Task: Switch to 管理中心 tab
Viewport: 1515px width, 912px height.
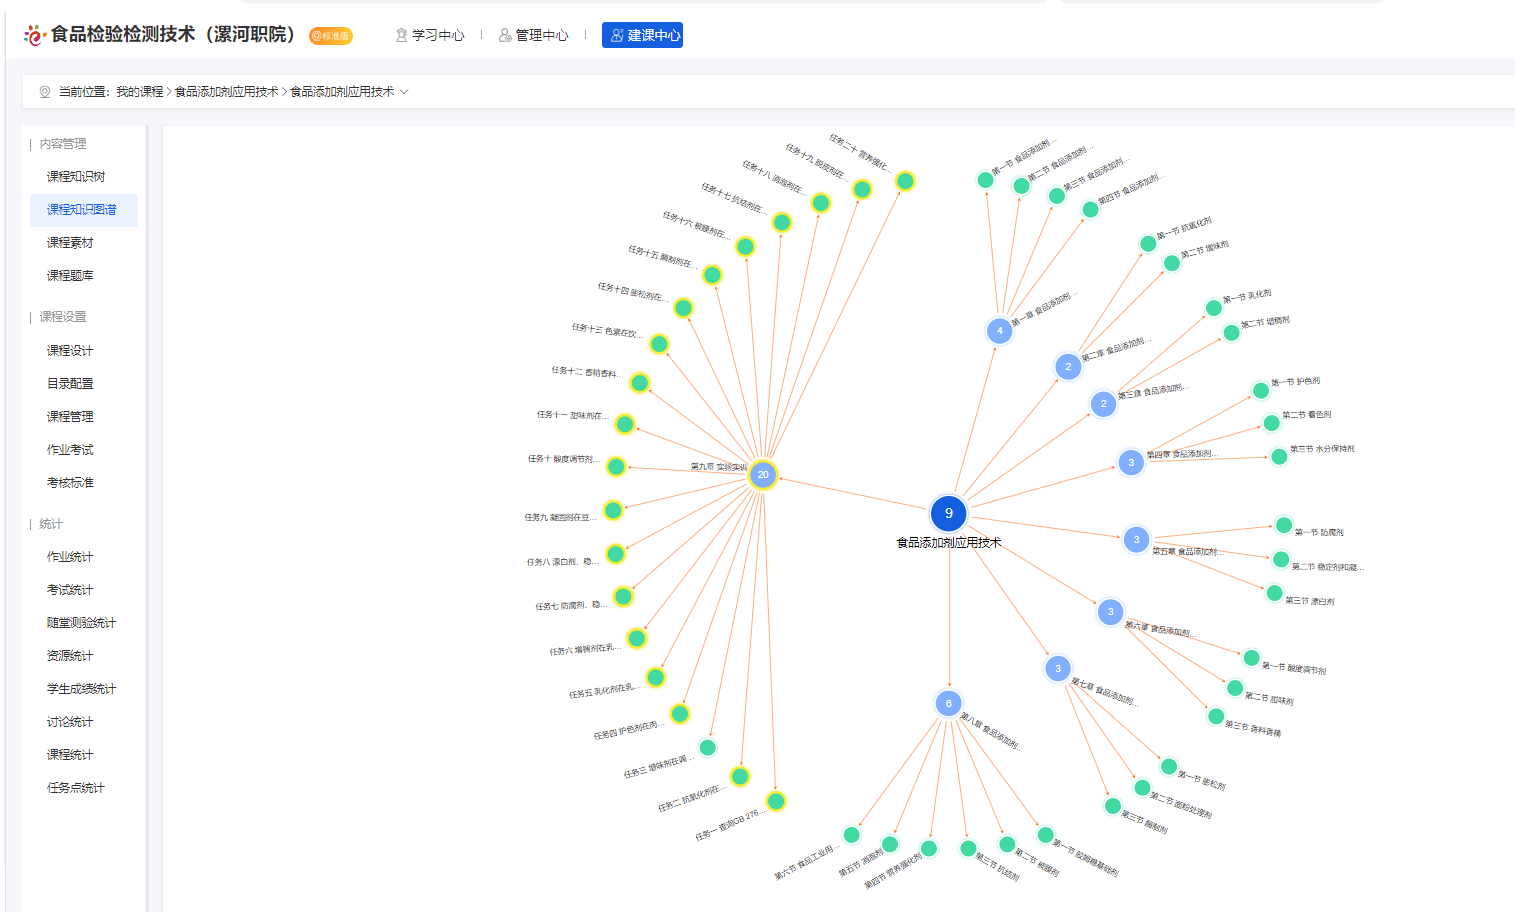Action: point(533,35)
